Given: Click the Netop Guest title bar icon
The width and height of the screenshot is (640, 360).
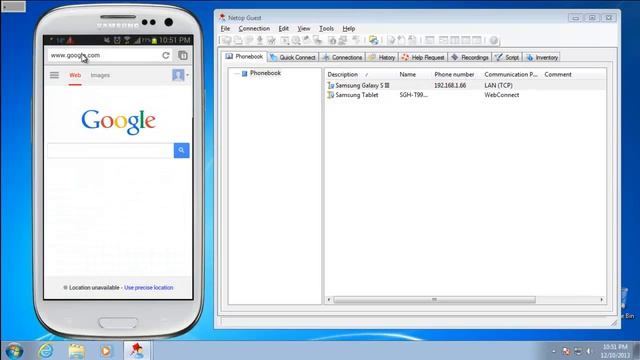Looking at the screenshot, I should pos(222,17).
